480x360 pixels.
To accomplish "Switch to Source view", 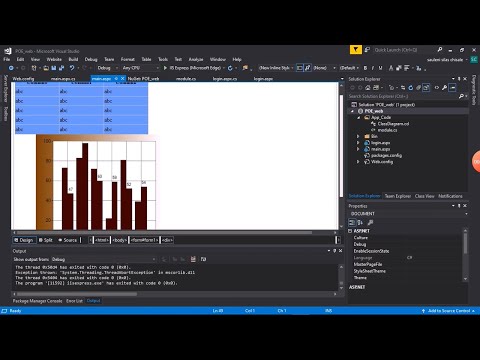I will 68,240.
